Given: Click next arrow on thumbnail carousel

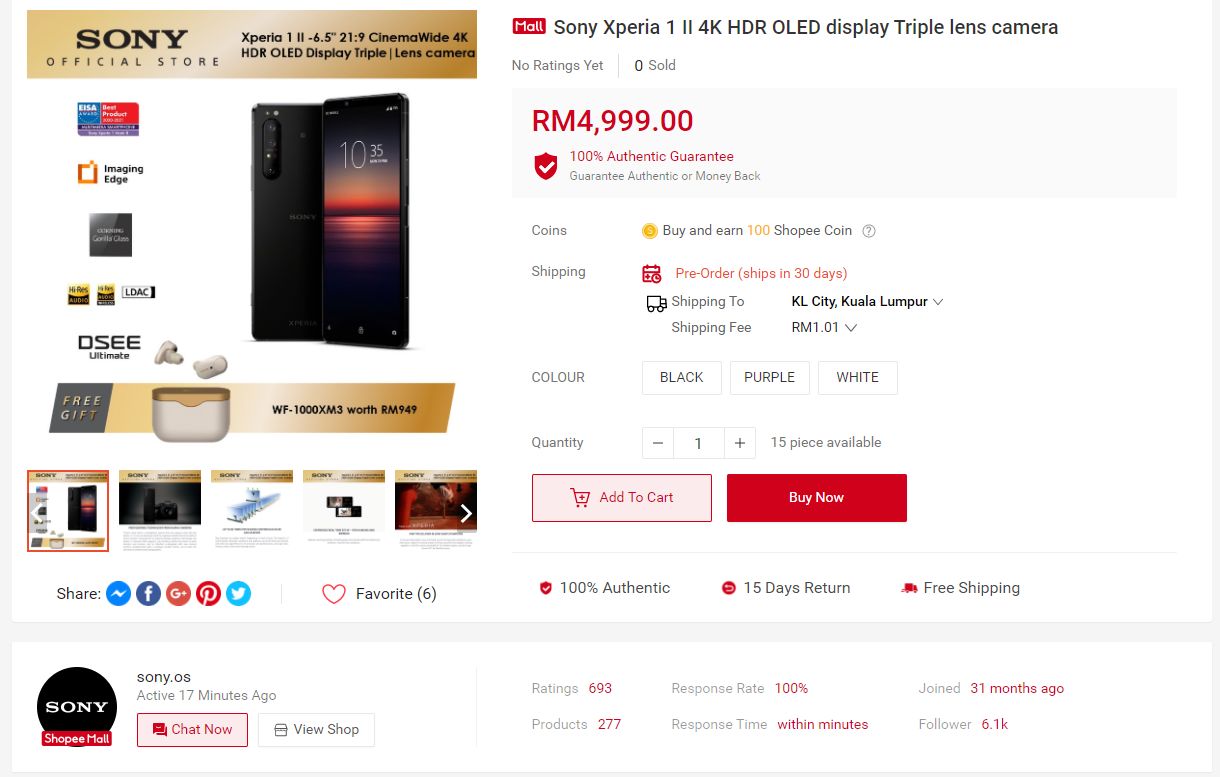Looking at the screenshot, I should pos(465,514).
